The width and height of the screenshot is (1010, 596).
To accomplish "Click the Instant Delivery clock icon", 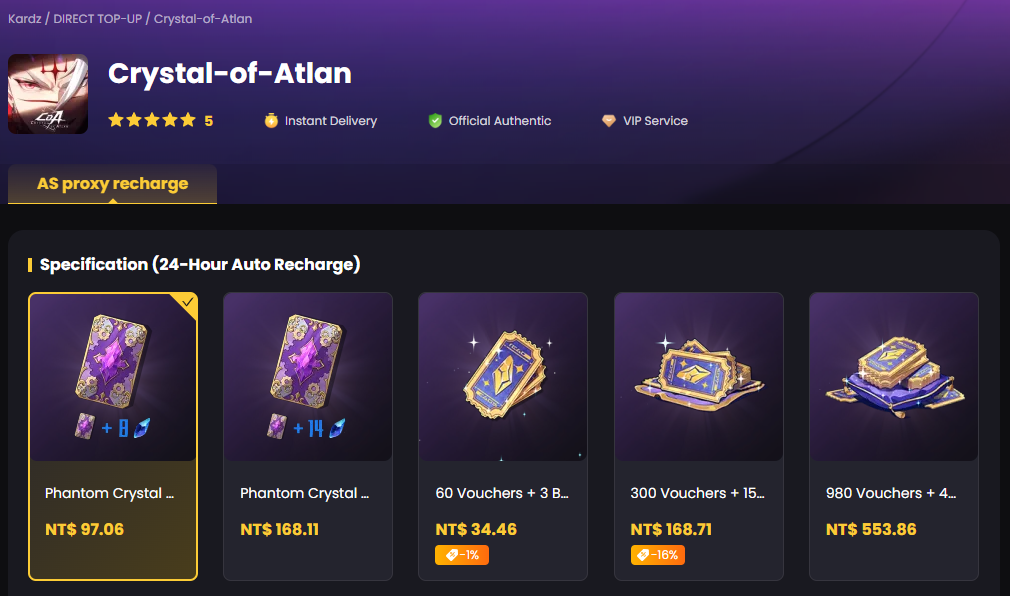I will pyautogui.click(x=269, y=120).
